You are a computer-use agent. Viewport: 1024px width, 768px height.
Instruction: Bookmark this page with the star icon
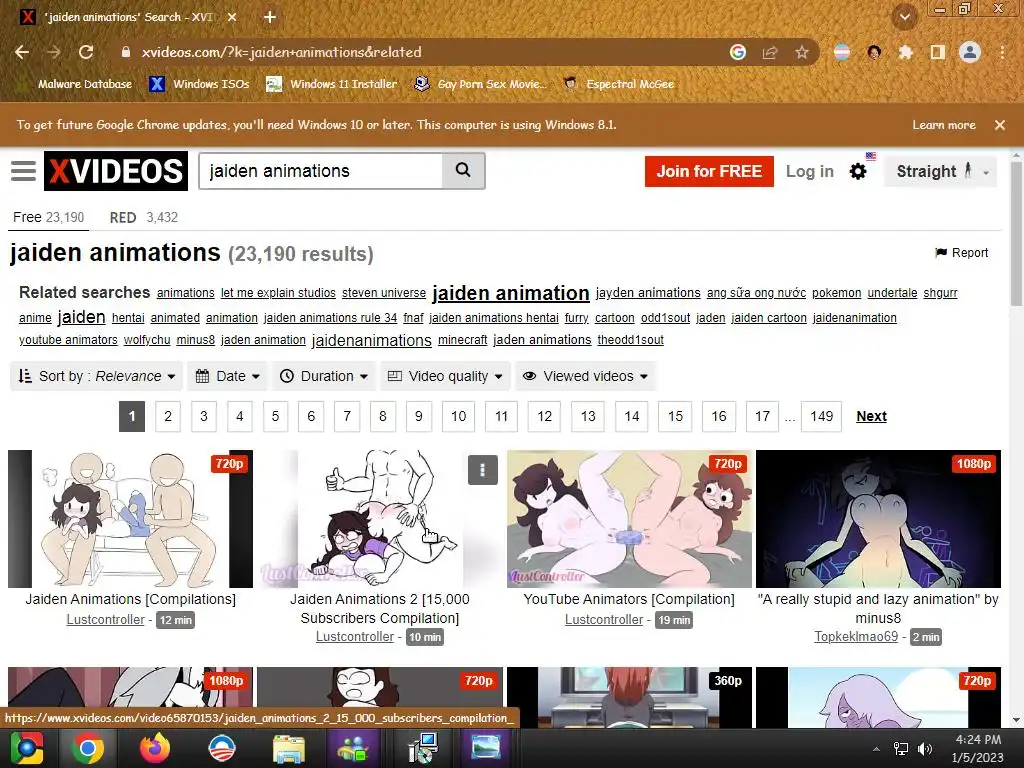click(x=801, y=52)
